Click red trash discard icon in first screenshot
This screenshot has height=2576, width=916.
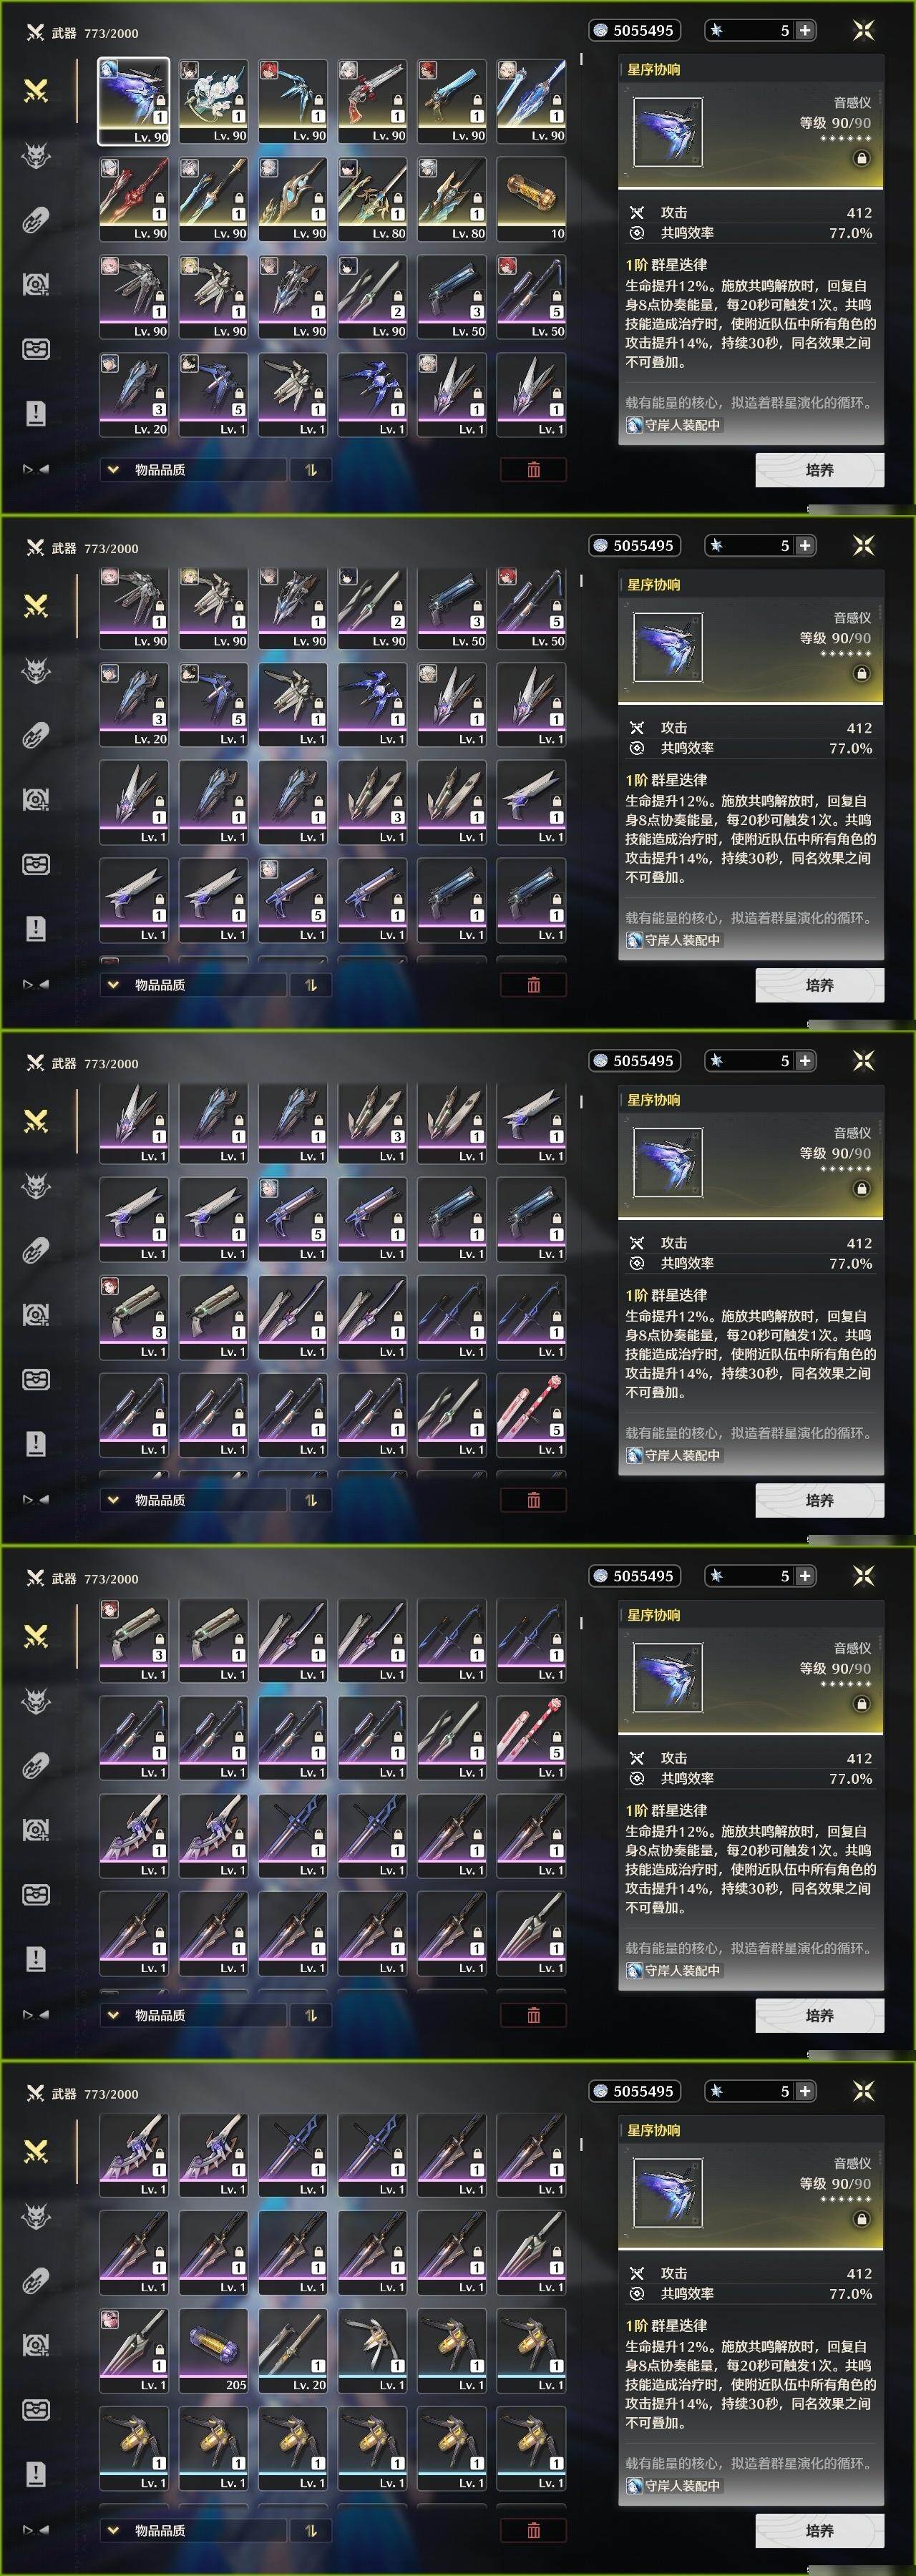pyautogui.click(x=533, y=470)
